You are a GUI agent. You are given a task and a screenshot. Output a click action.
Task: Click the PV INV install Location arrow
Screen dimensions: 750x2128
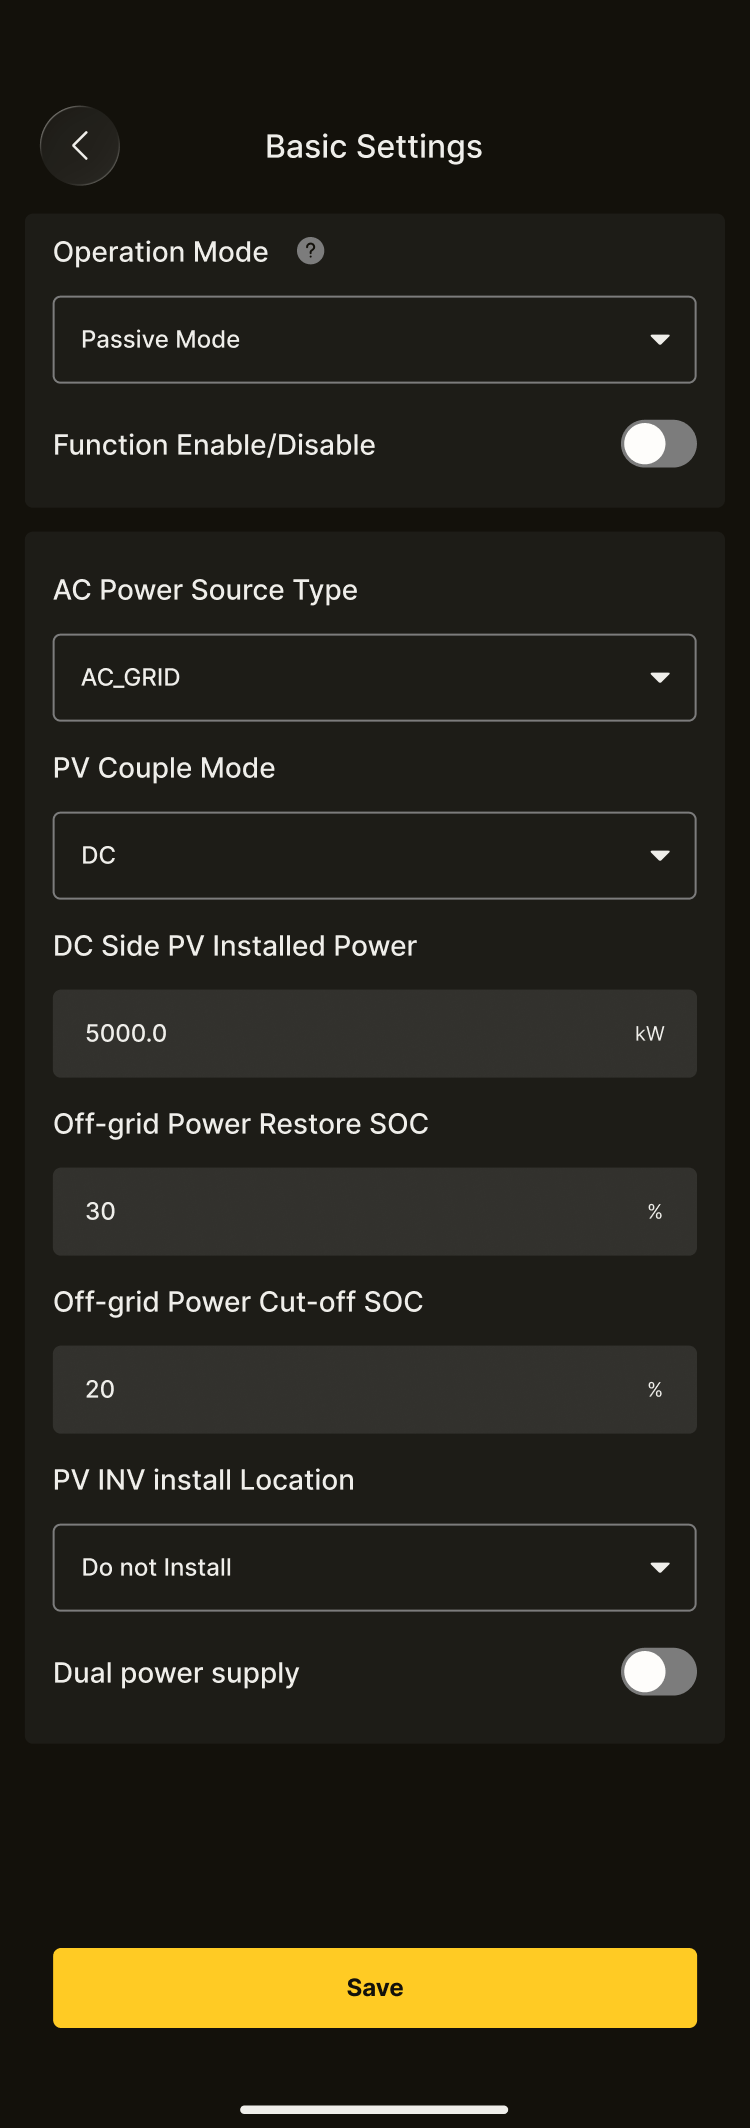659,1568
